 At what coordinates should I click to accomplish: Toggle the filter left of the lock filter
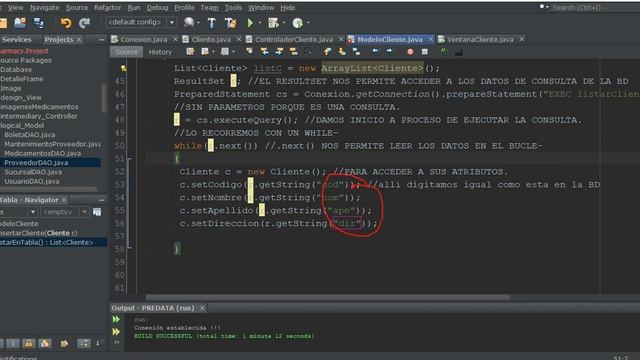pyautogui.click(x=13, y=343)
